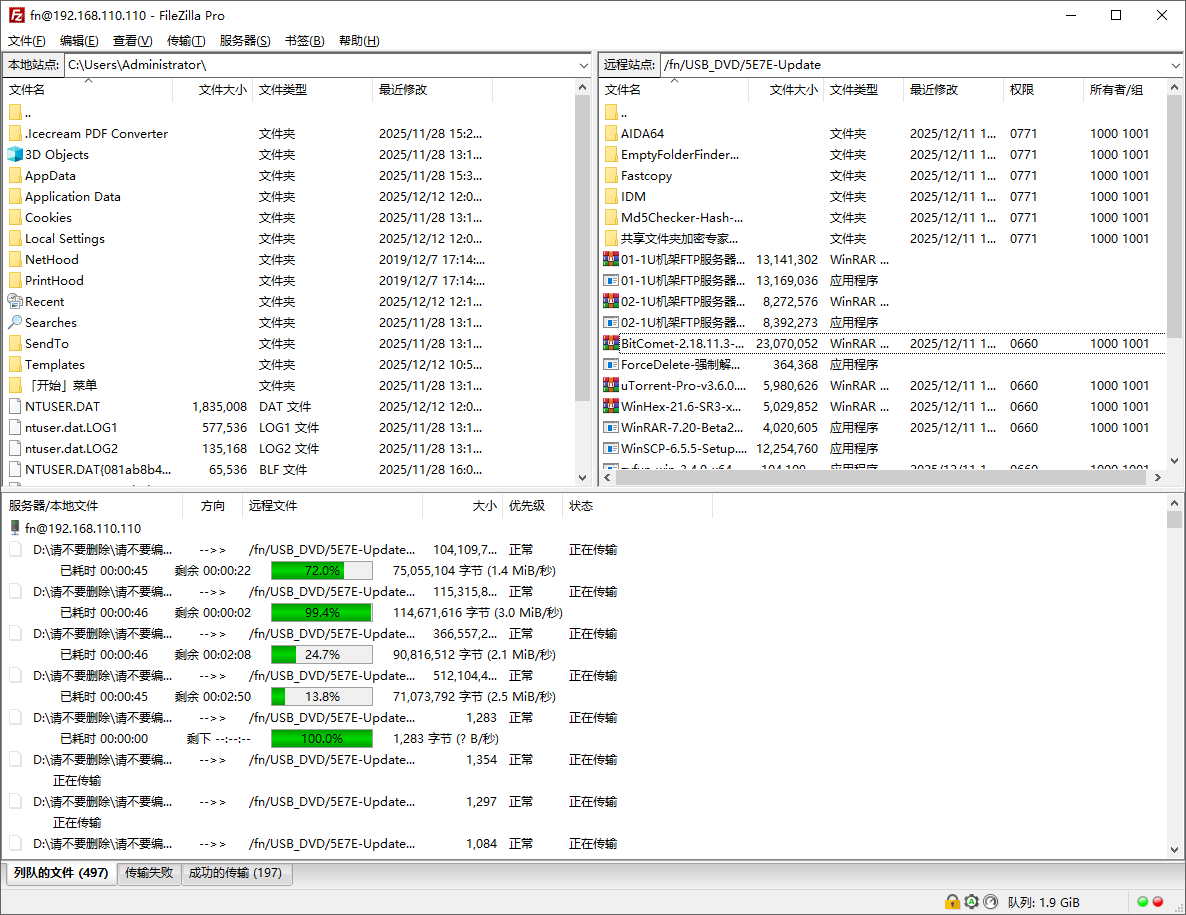Click the .Icecream PDF Converter folder icon

15,133
